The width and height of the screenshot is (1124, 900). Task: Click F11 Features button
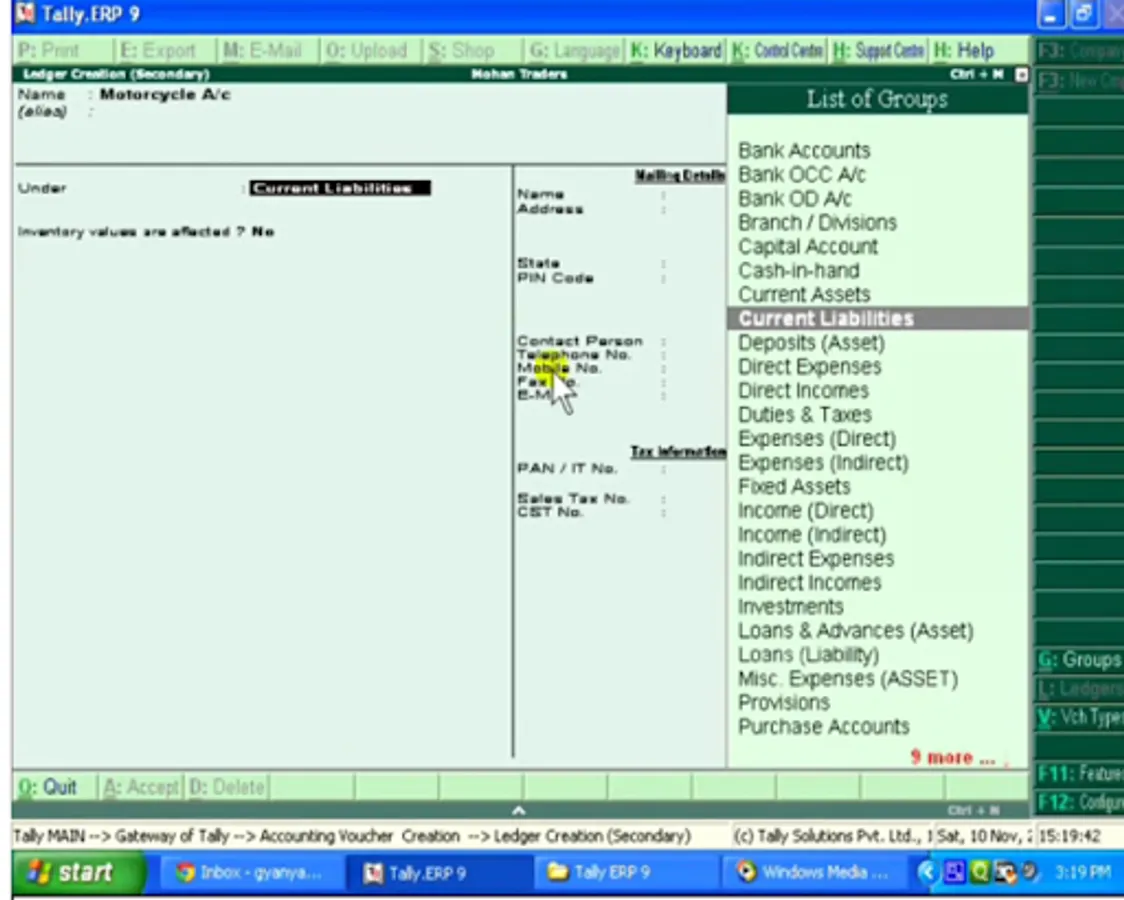(x=1080, y=774)
